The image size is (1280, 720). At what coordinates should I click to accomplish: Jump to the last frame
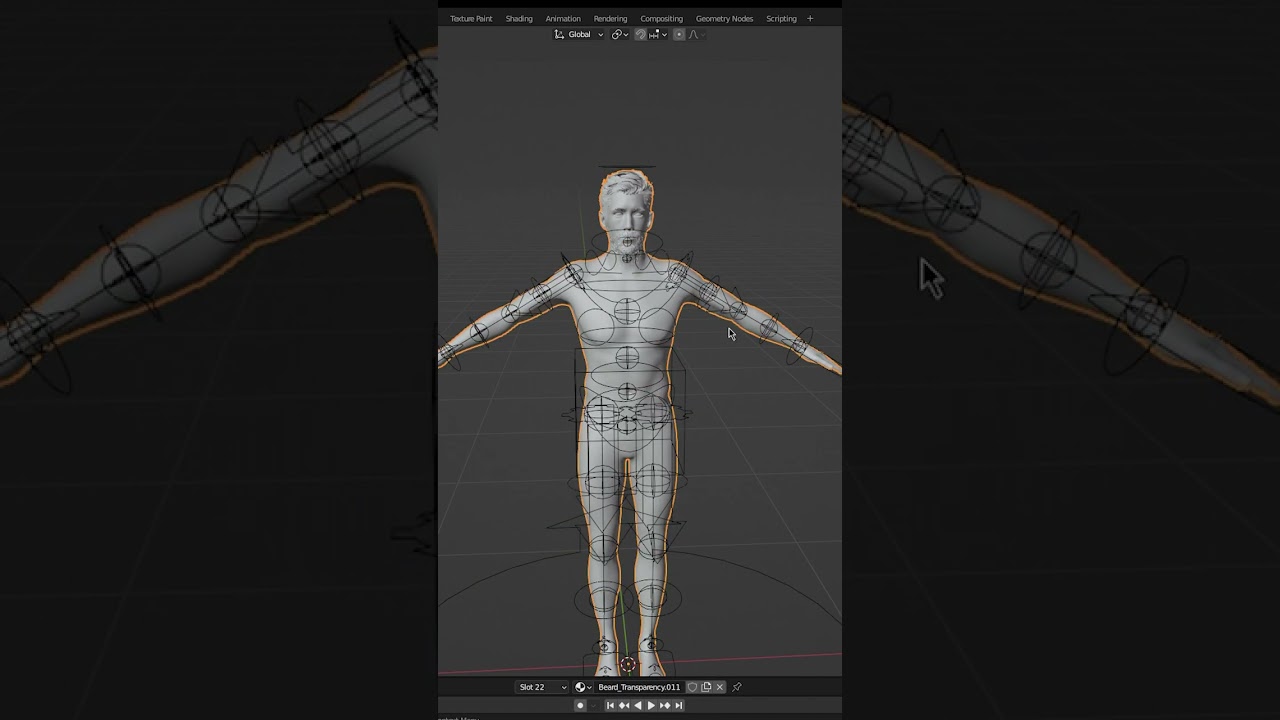tap(679, 706)
